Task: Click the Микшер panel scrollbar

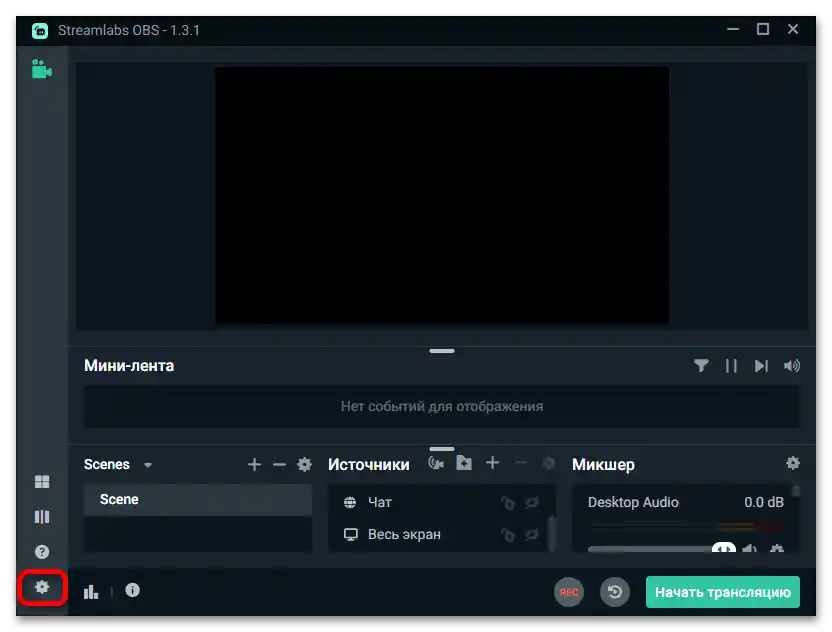Action: [x=795, y=490]
